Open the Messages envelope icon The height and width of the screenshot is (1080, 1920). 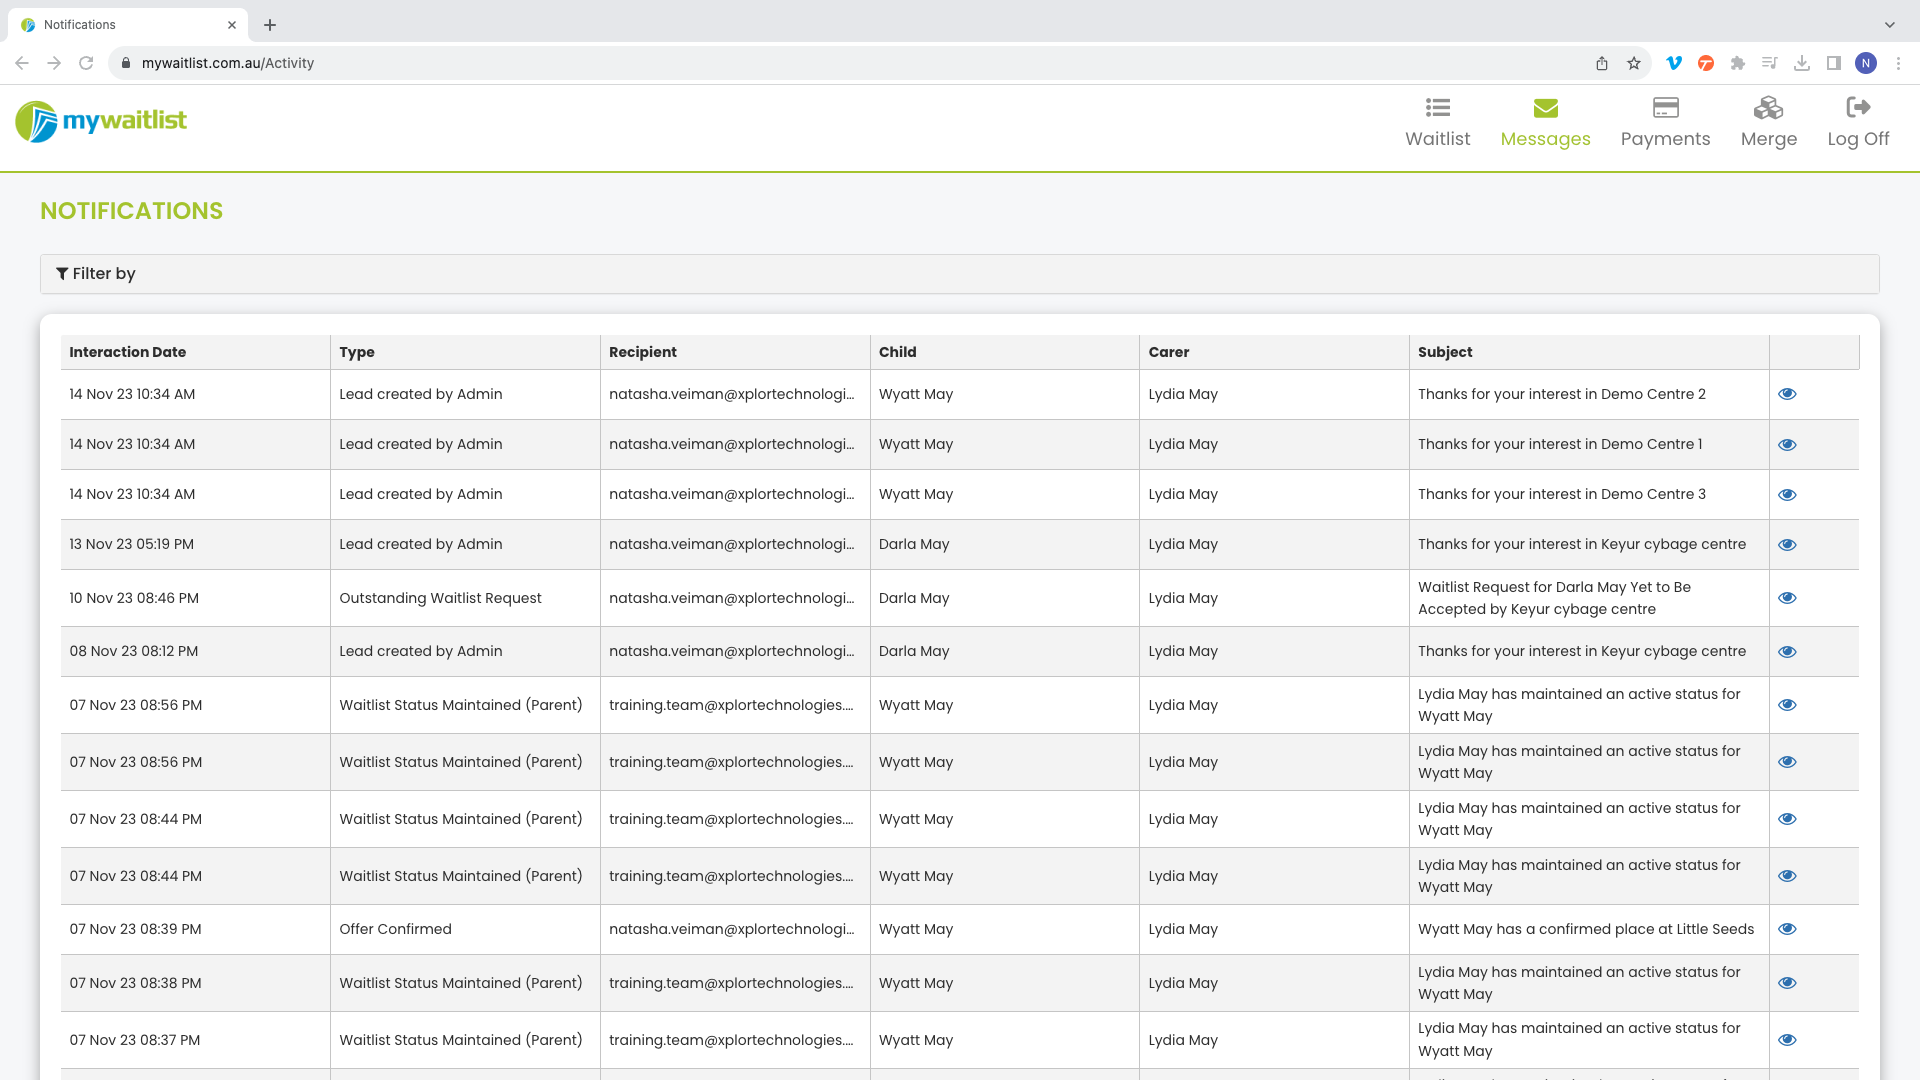click(x=1545, y=108)
